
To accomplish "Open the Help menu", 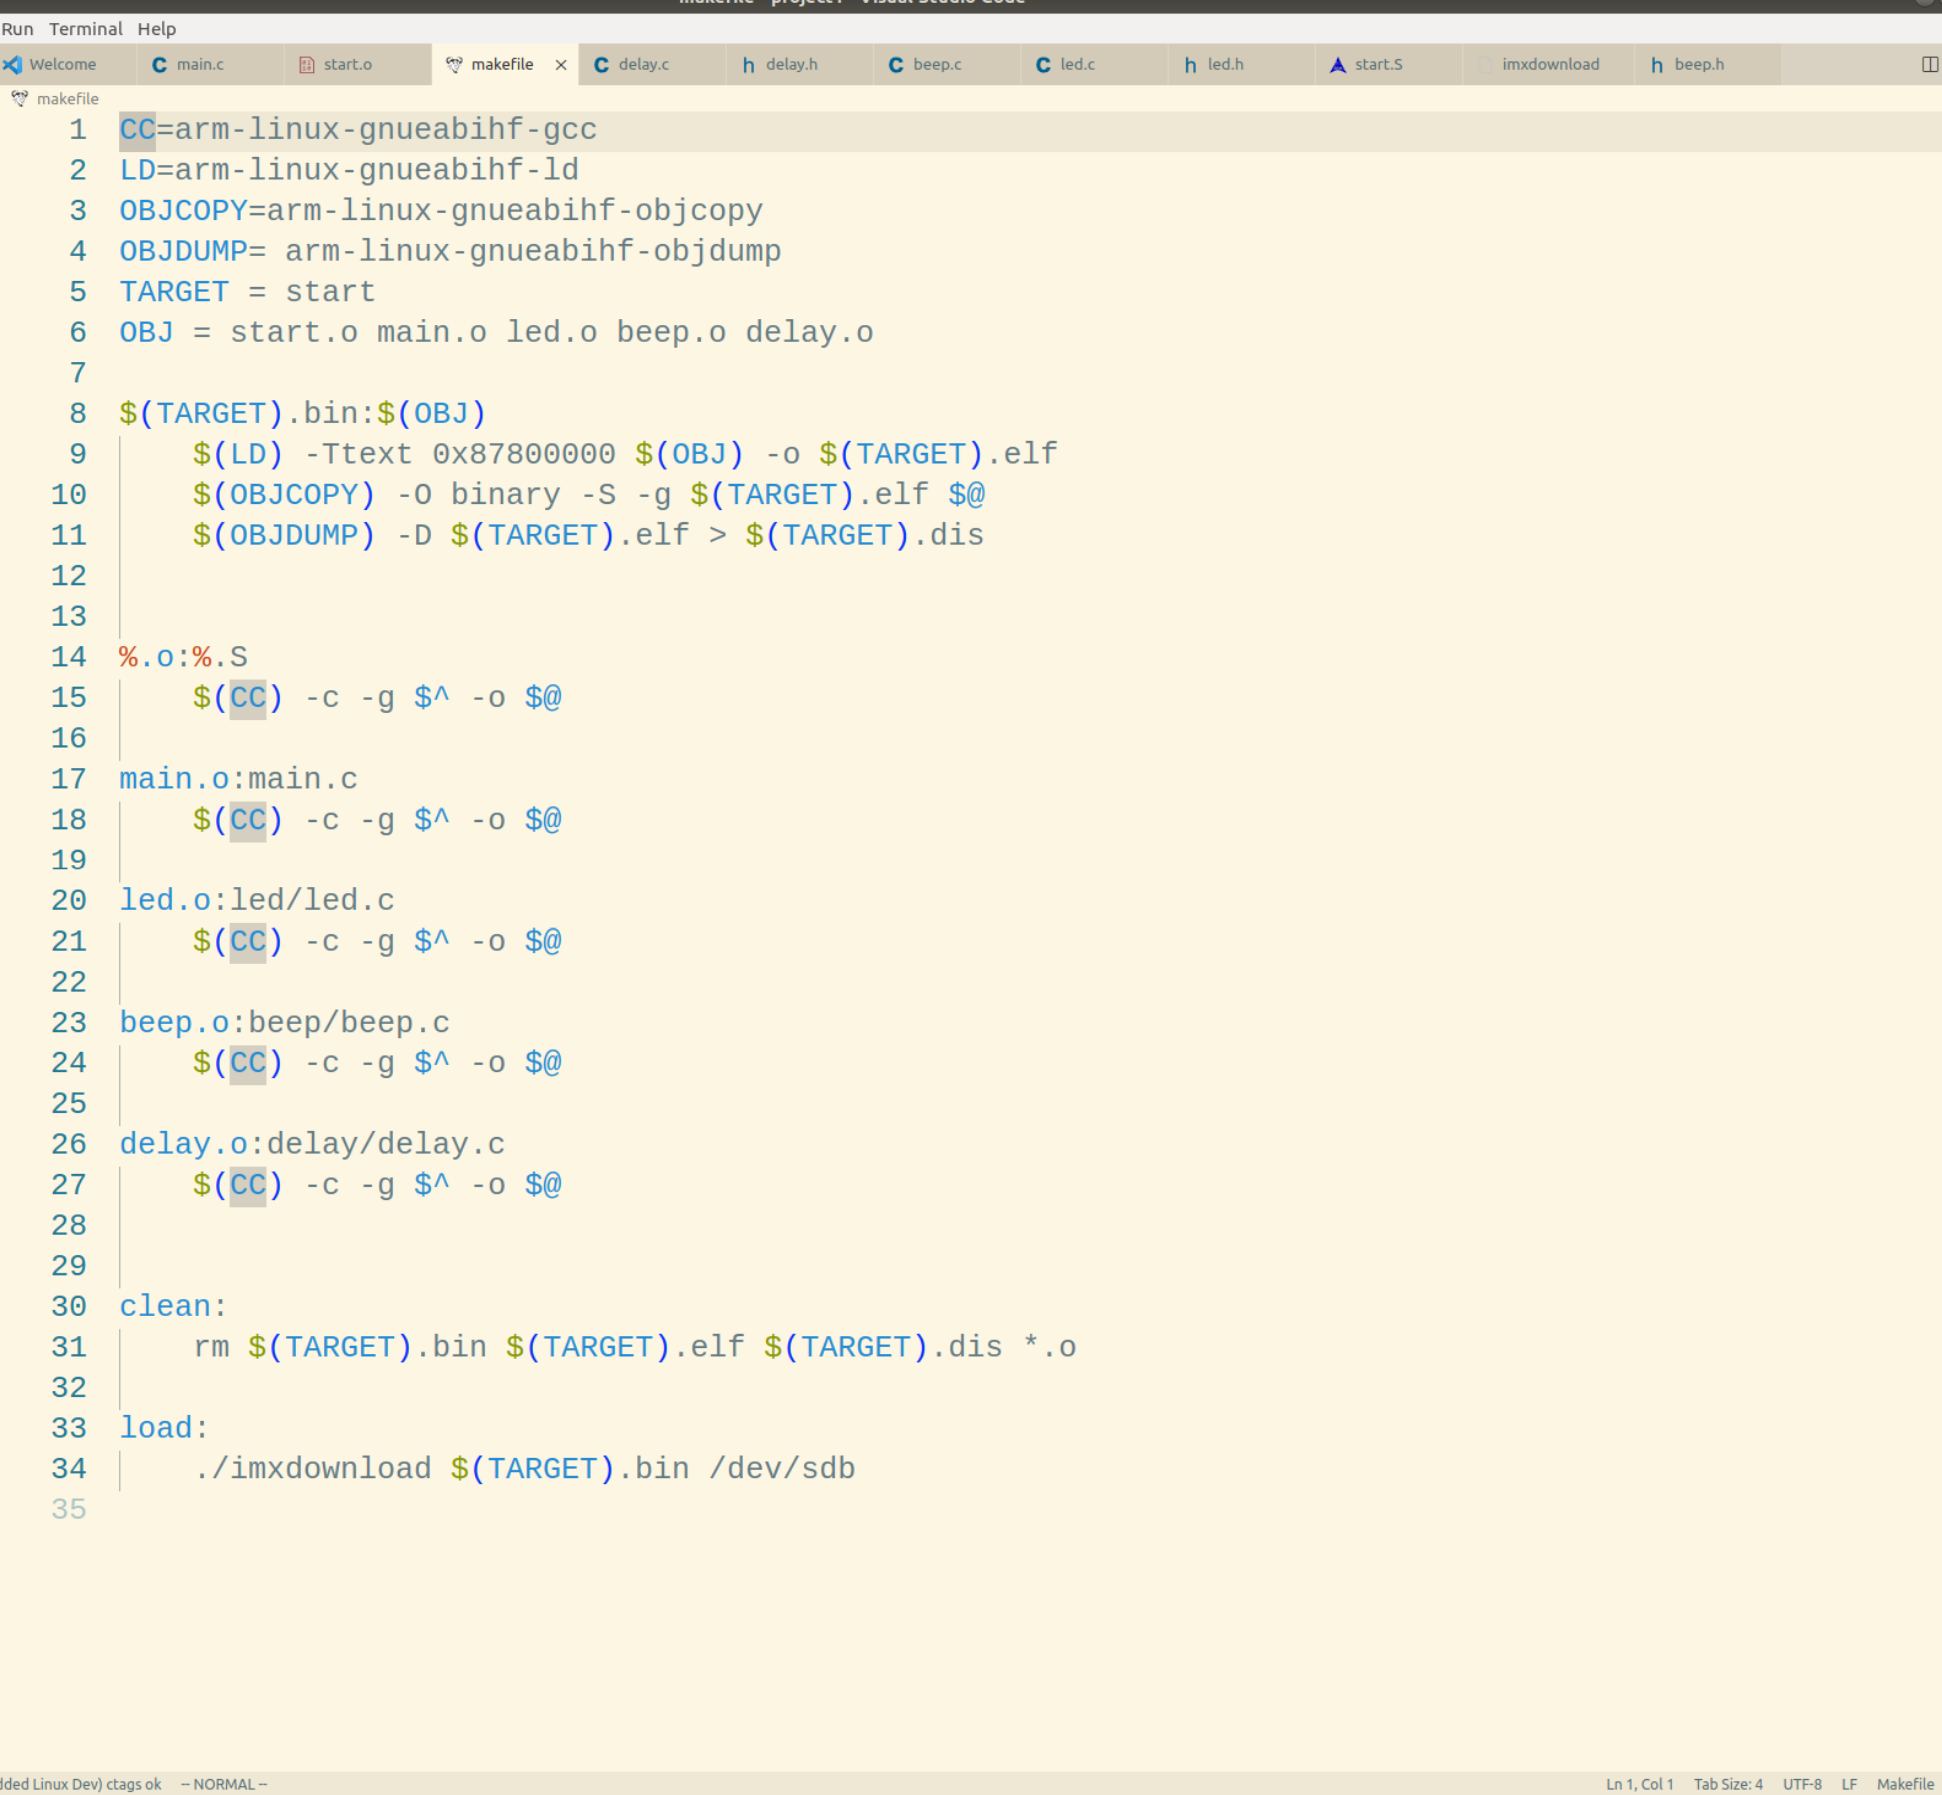I will [x=157, y=29].
